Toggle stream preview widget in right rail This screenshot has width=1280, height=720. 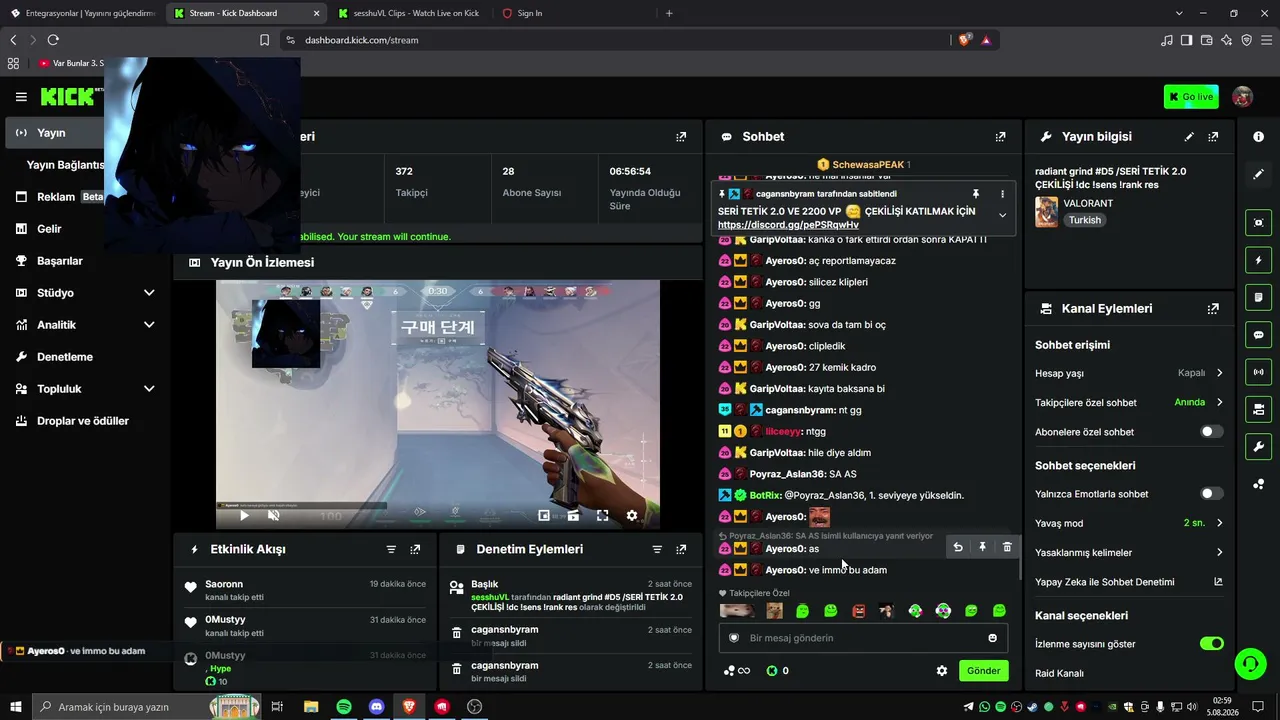coord(1258,223)
